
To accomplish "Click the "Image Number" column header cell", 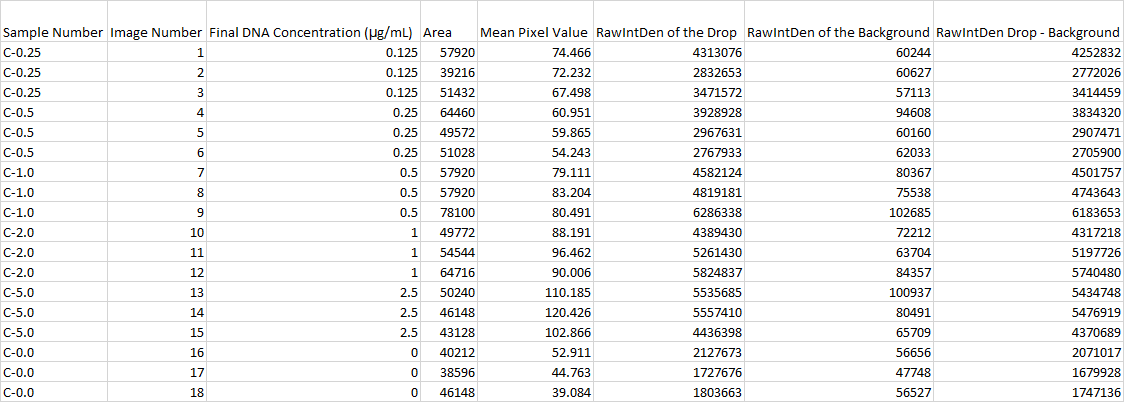I will pos(156,33).
